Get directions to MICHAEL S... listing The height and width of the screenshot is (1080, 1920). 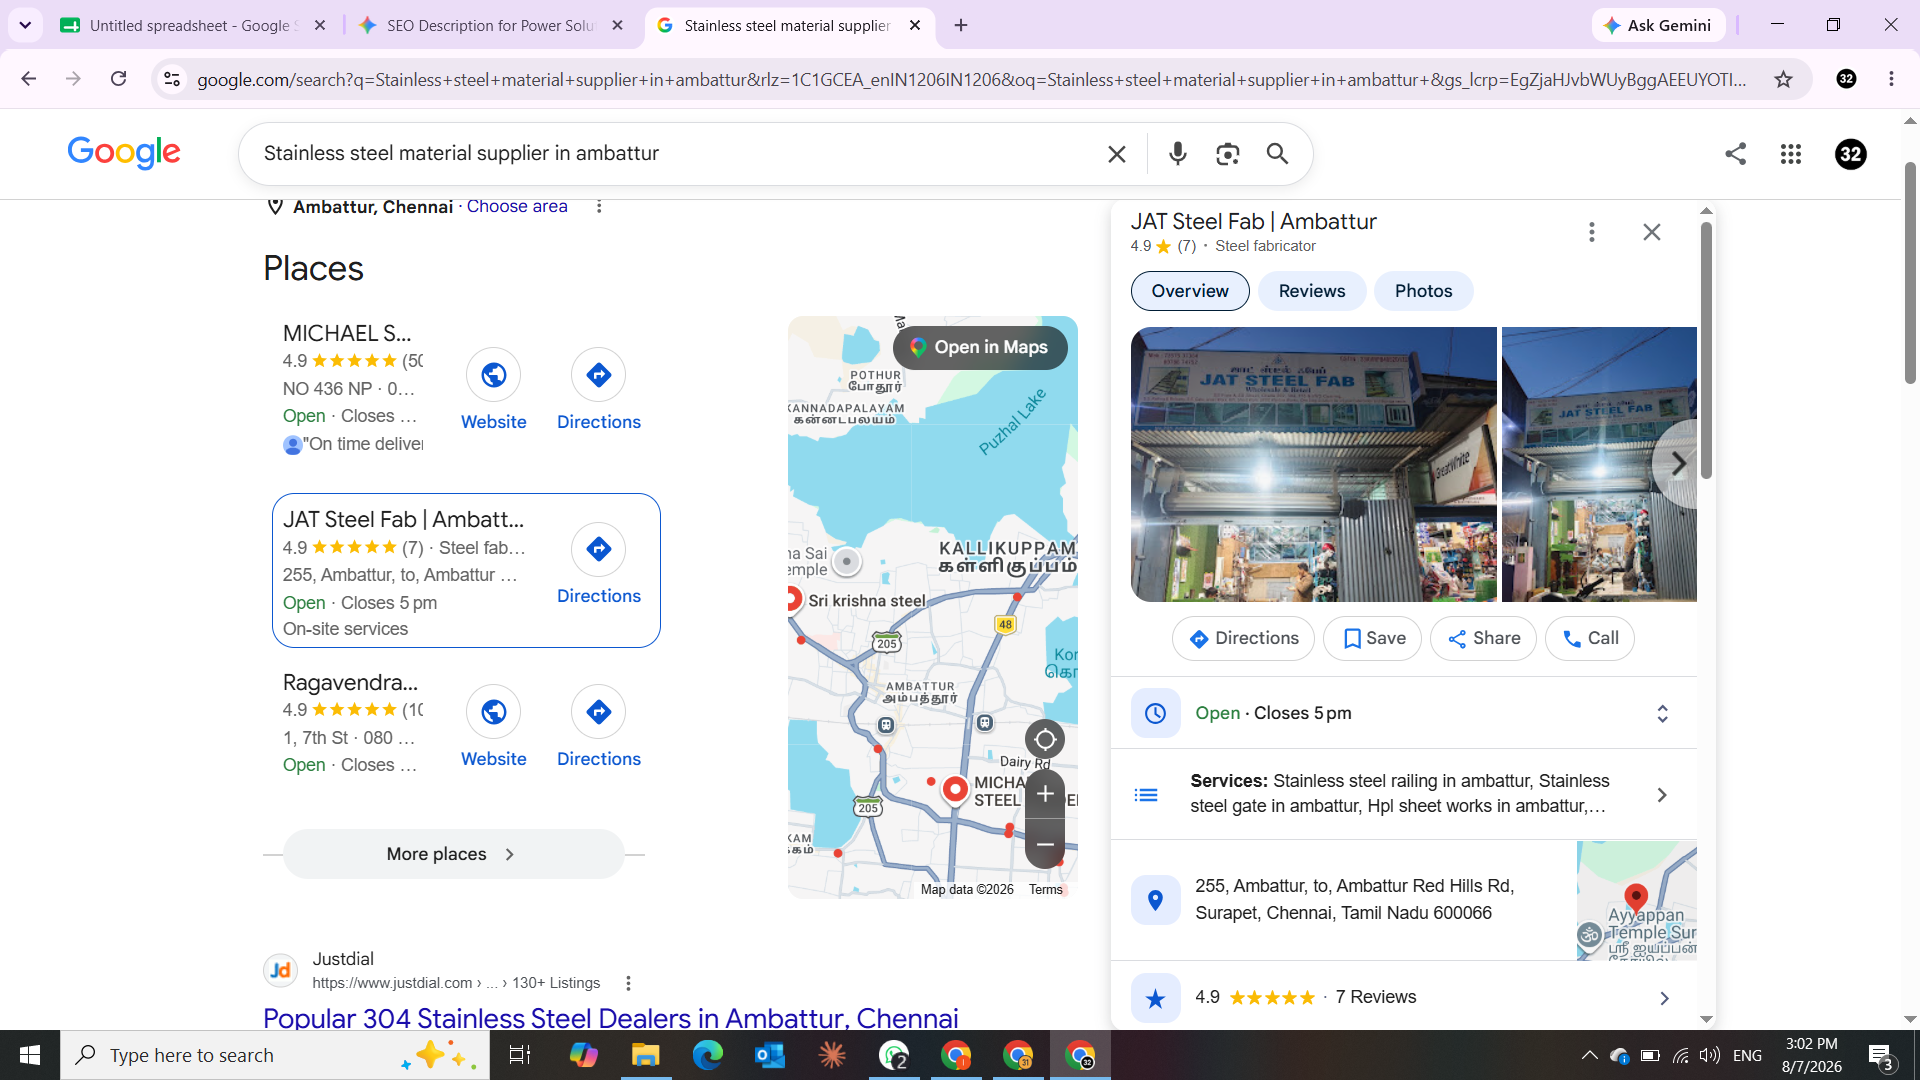pos(599,375)
